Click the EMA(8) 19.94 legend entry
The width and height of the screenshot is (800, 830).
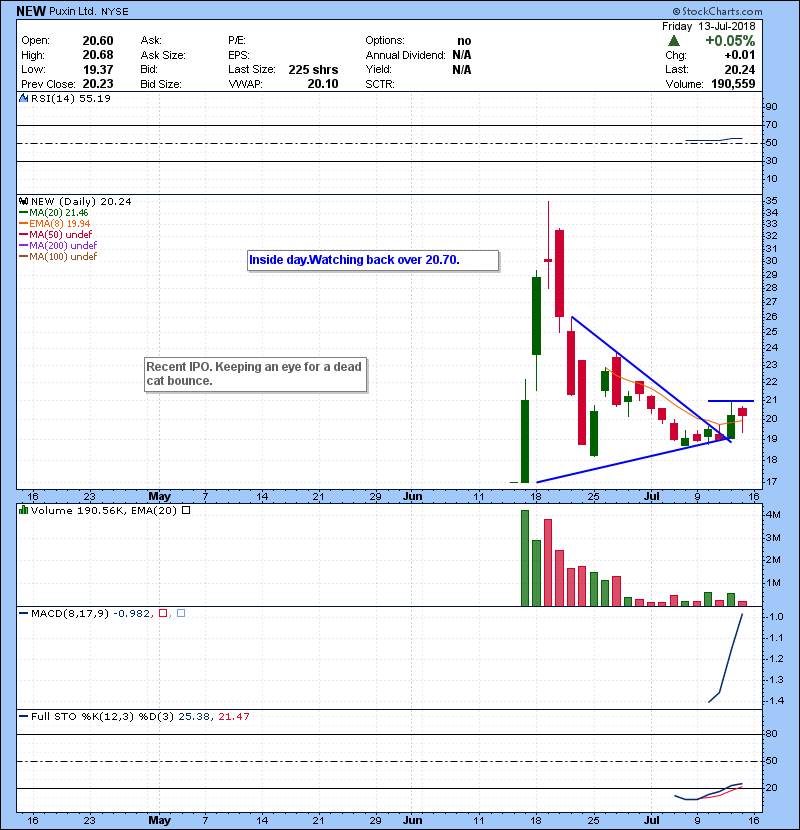[55, 224]
